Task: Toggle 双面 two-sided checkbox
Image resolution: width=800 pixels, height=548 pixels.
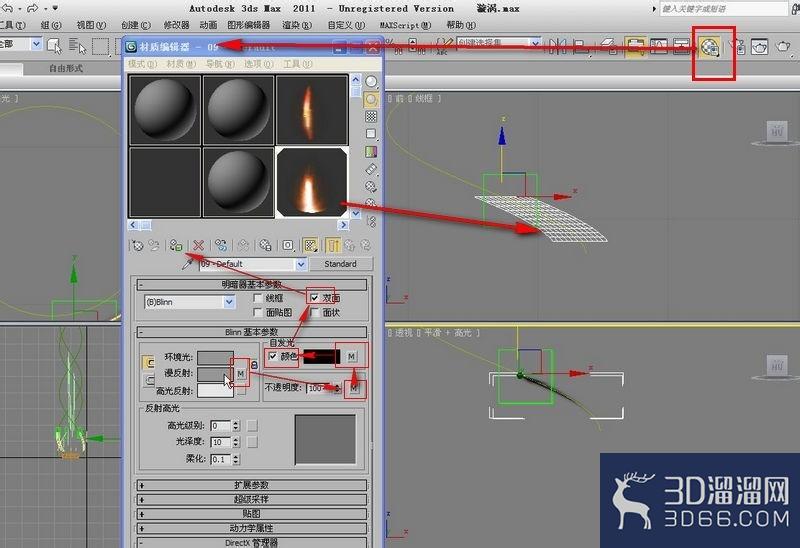Action: pos(314,297)
